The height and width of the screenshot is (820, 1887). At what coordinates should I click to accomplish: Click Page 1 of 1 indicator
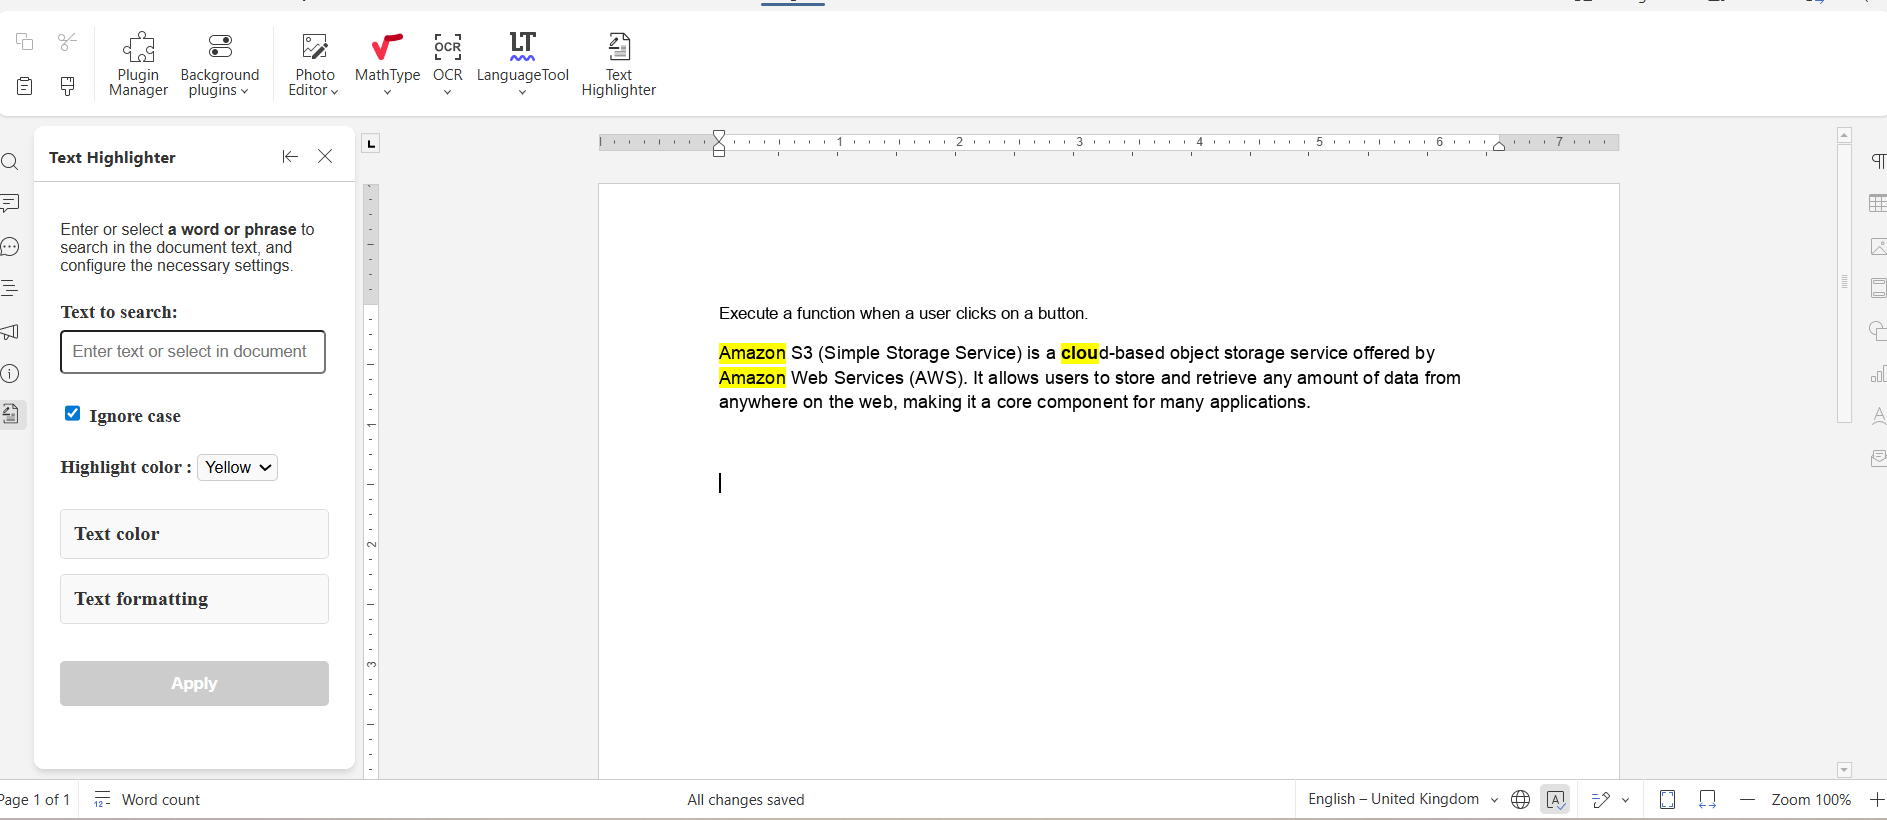[35, 799]
